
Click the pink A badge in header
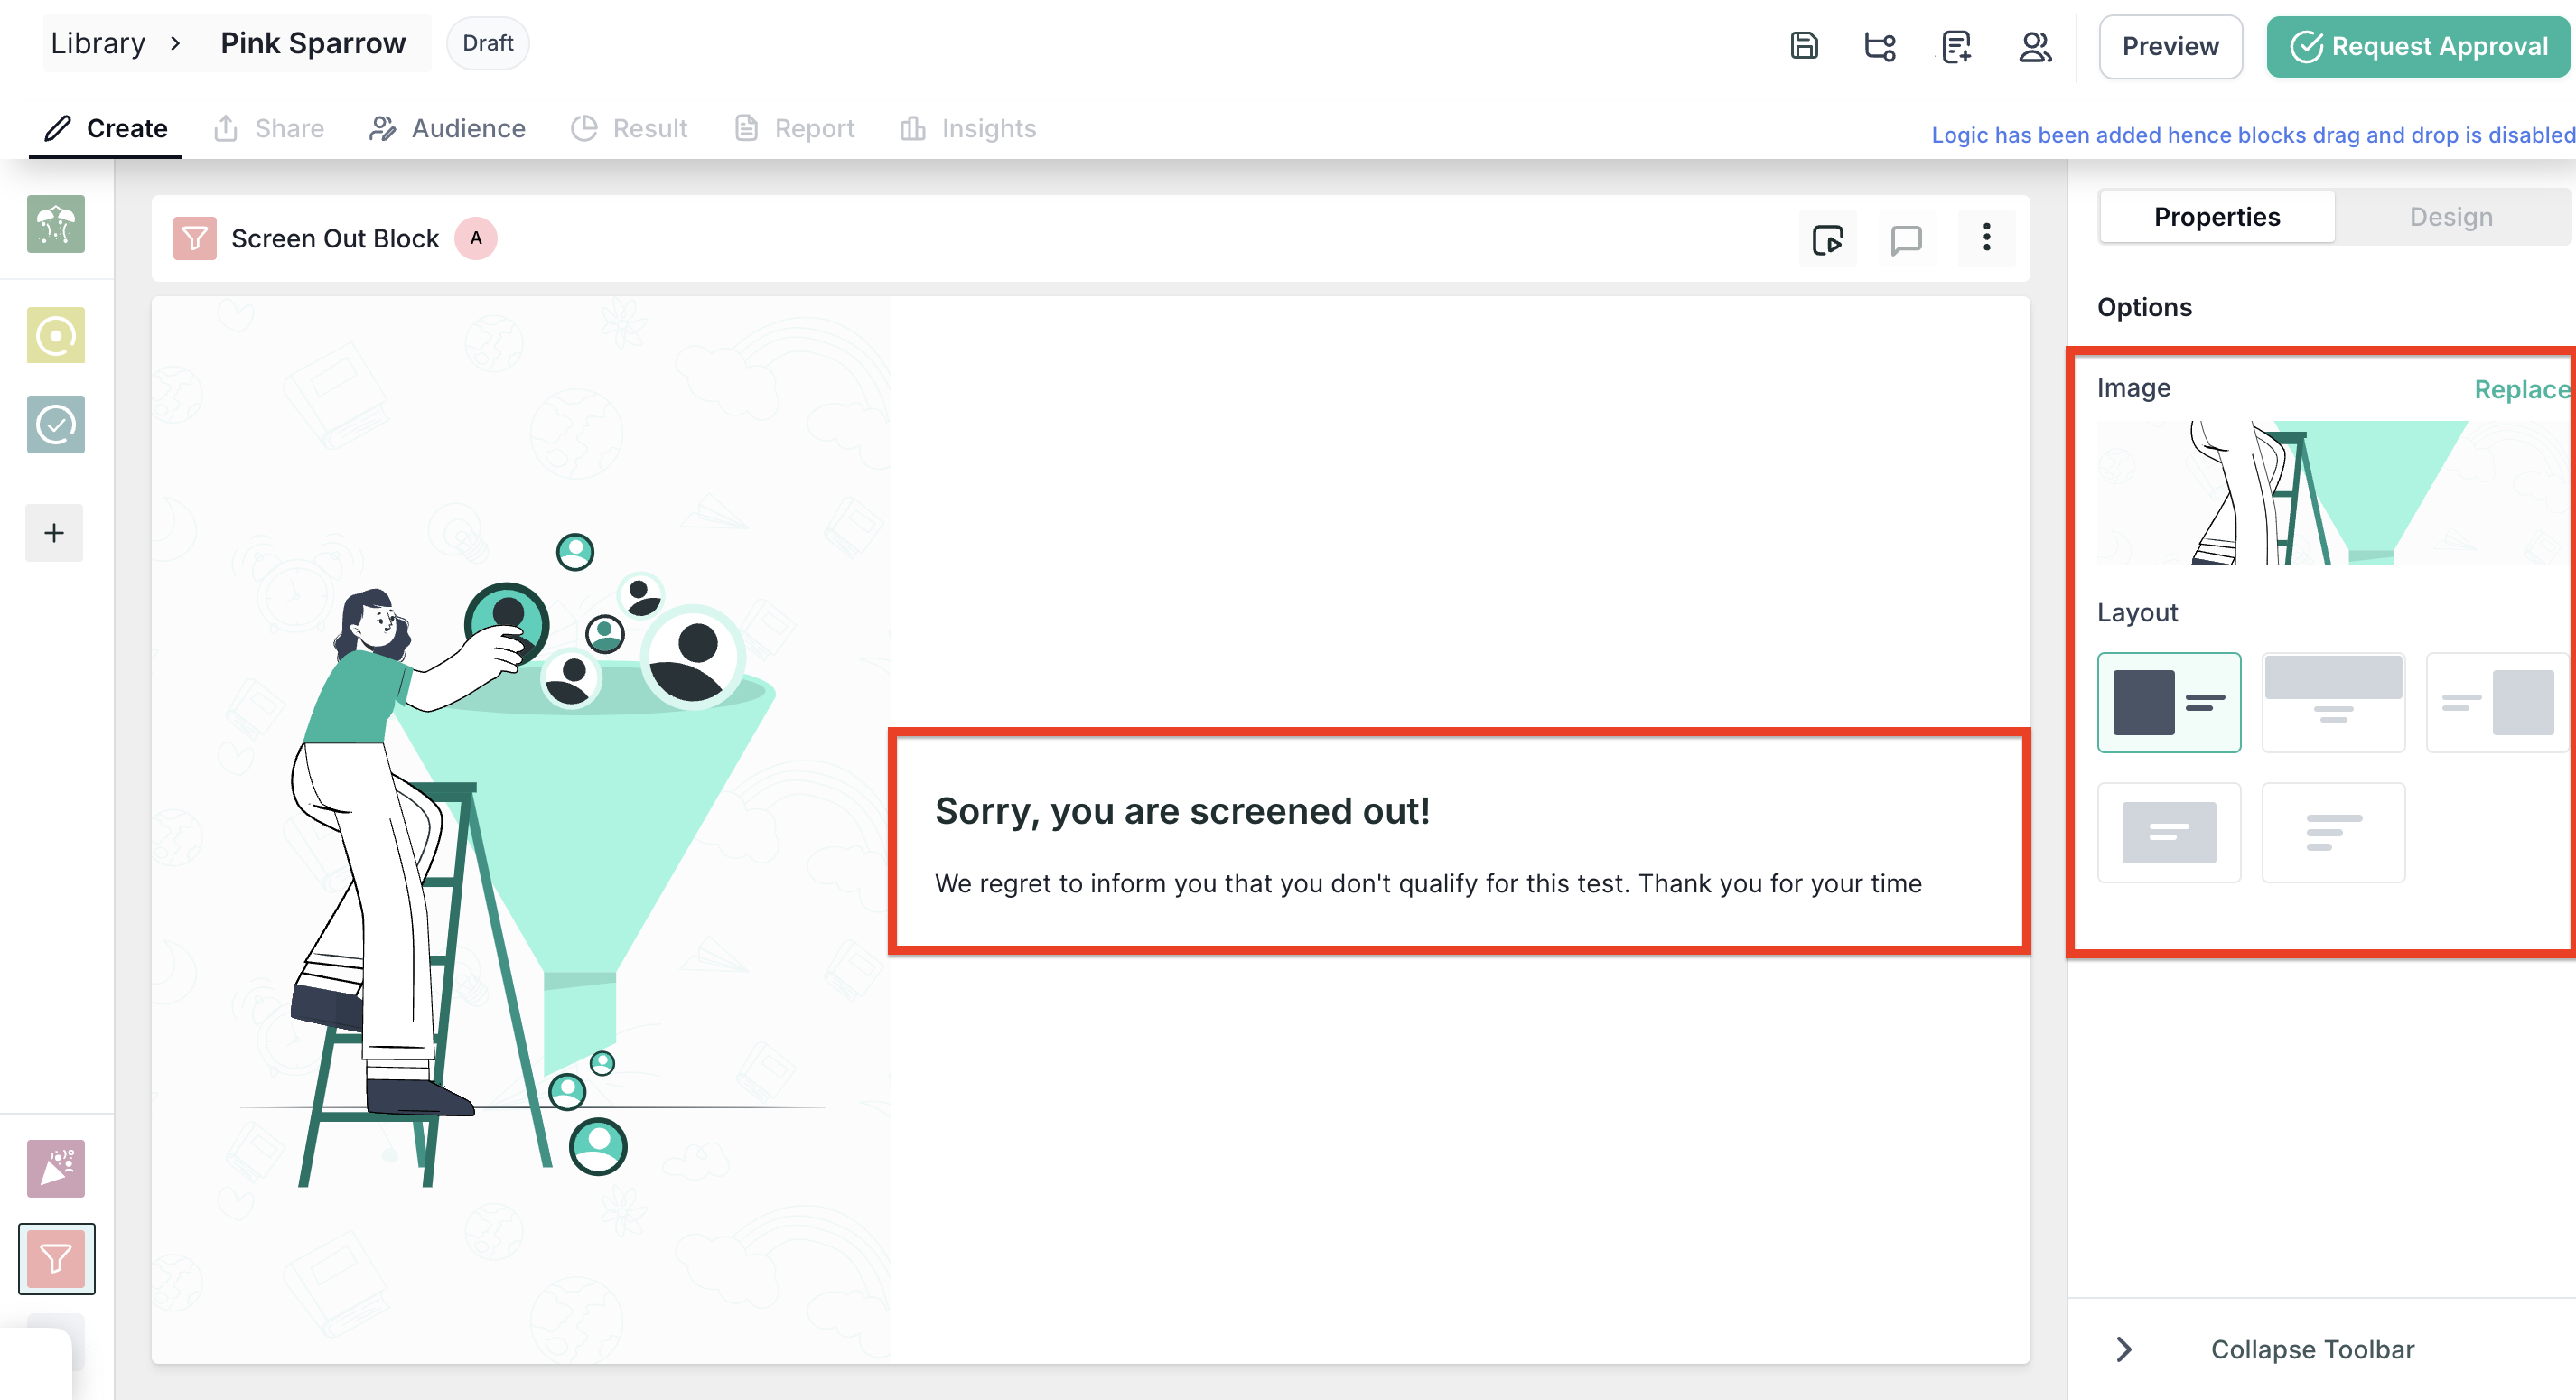pos(476,238)
